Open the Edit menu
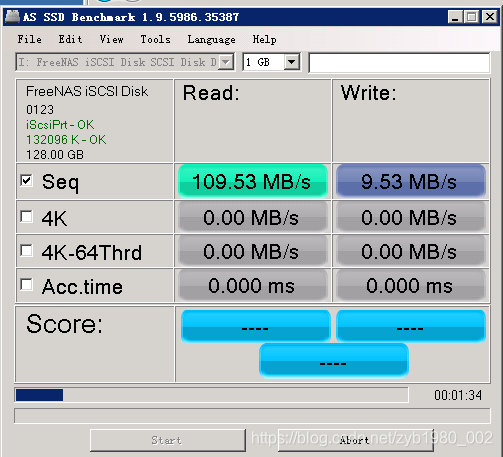The height and width of the screenshot is (457, 503). tap(70, 39)
